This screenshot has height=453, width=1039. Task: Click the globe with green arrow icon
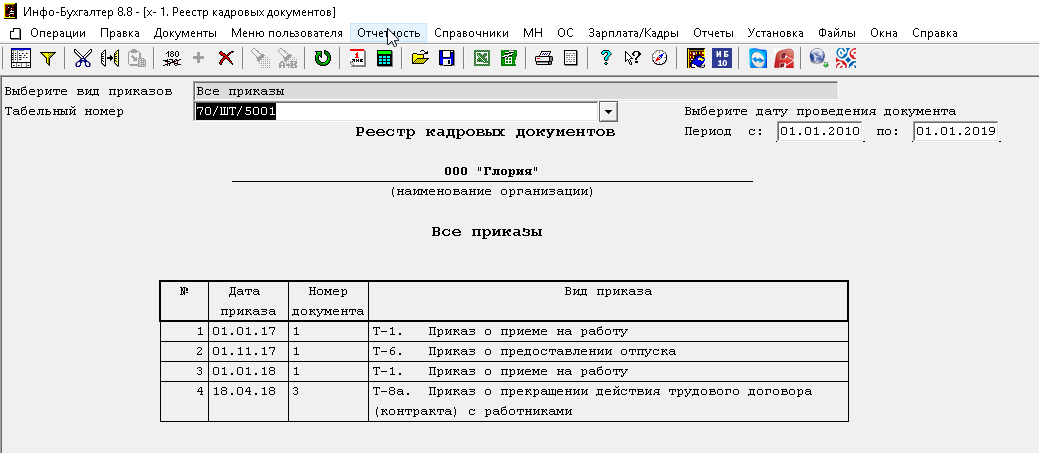[x=819, y=58]
